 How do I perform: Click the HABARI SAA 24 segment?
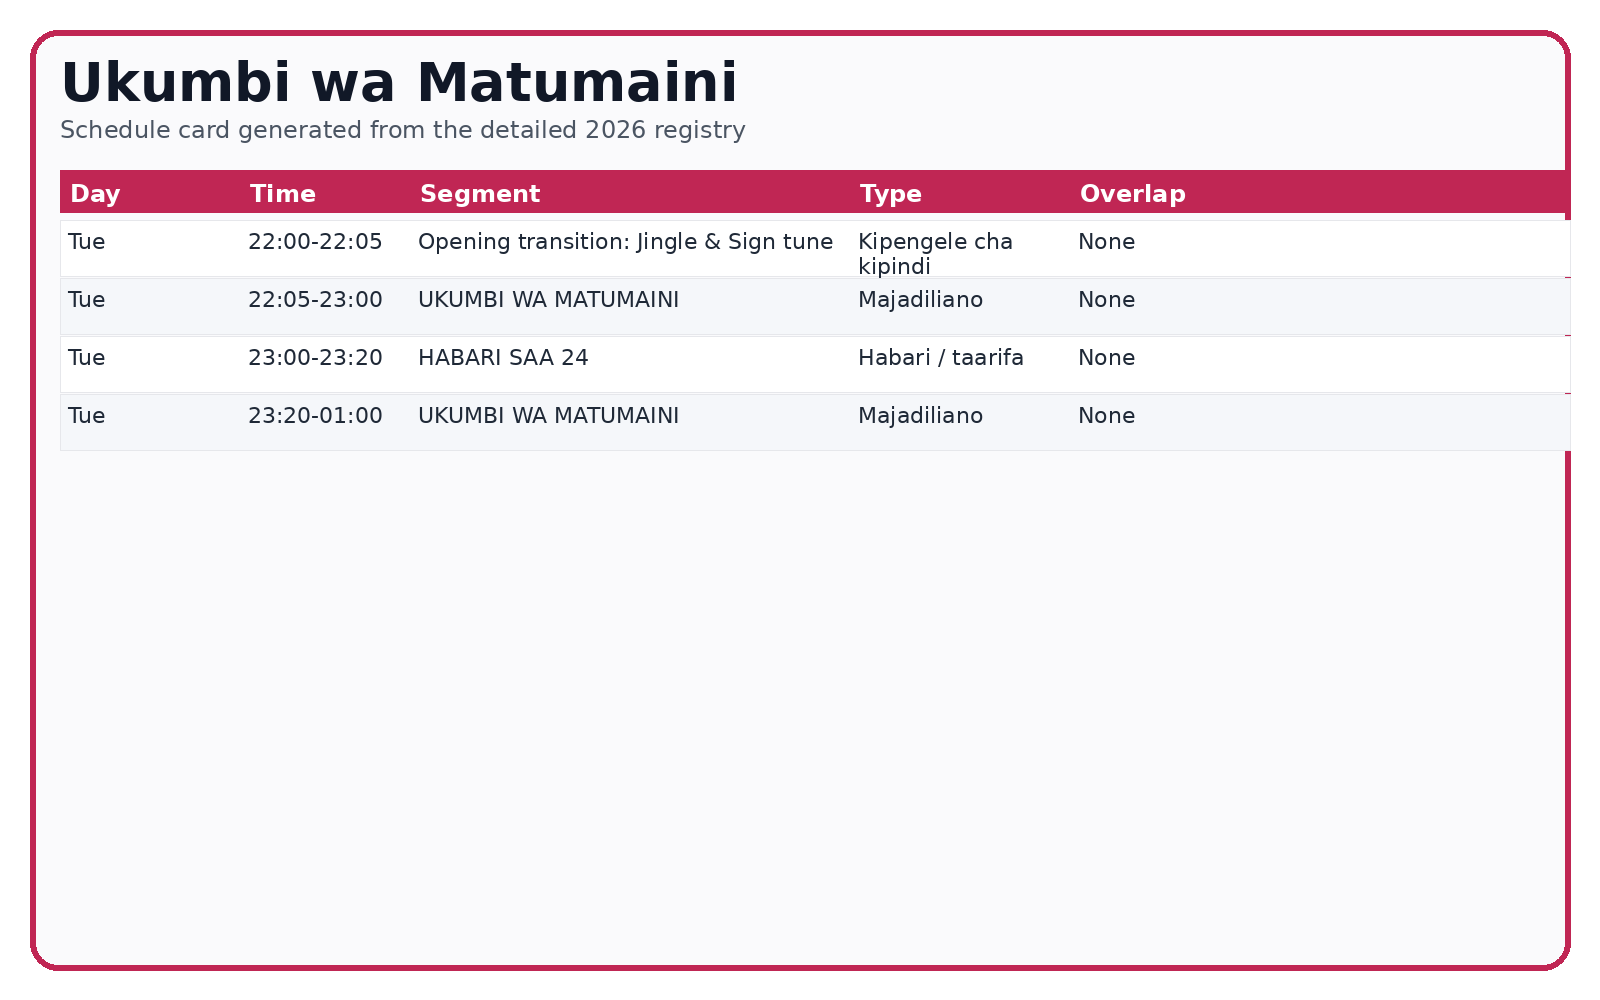503,358
